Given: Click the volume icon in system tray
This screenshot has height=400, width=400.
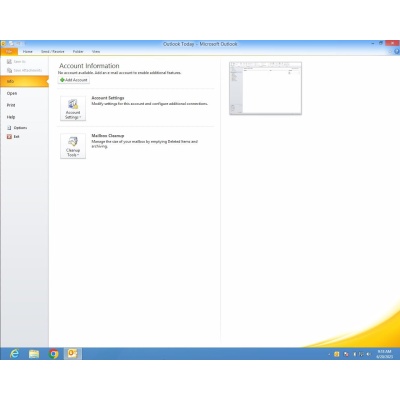Looking at the screenshot, I should click(369, 354).
